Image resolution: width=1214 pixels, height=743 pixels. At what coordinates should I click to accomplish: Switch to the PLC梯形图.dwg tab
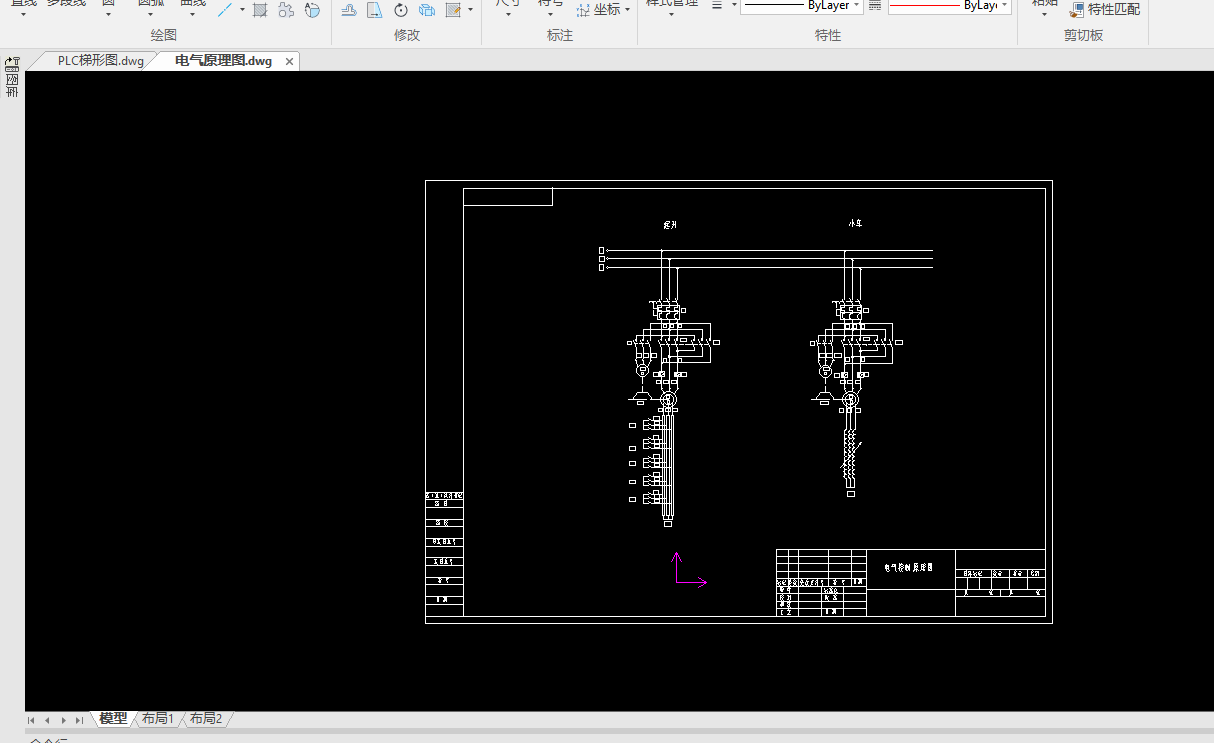[x=100, y=61]
